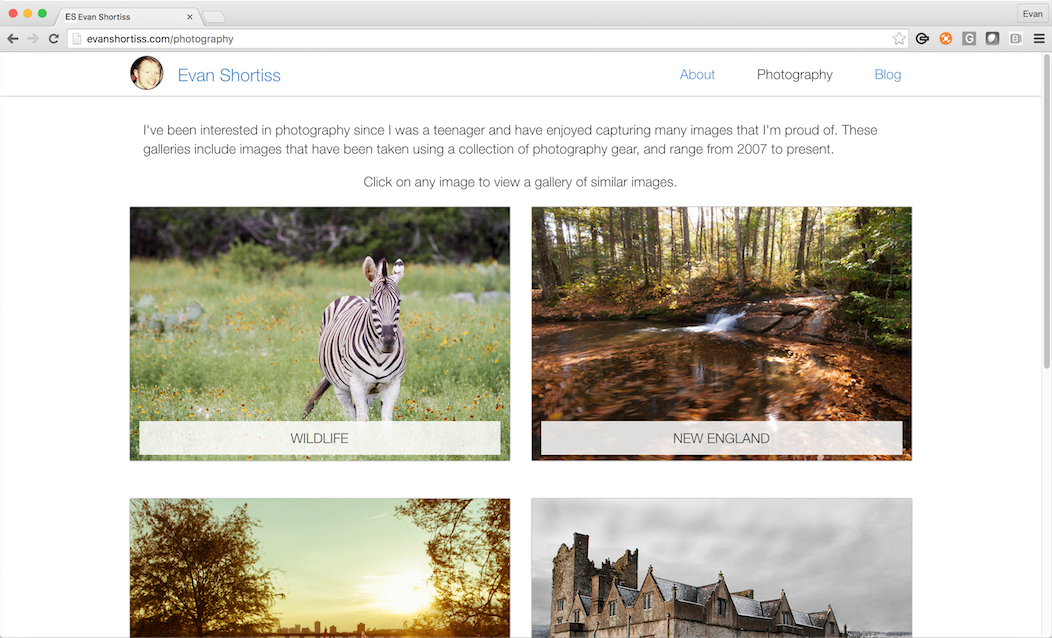Click Evan Shortiss profile avatar photo

[x=147, y=73]
